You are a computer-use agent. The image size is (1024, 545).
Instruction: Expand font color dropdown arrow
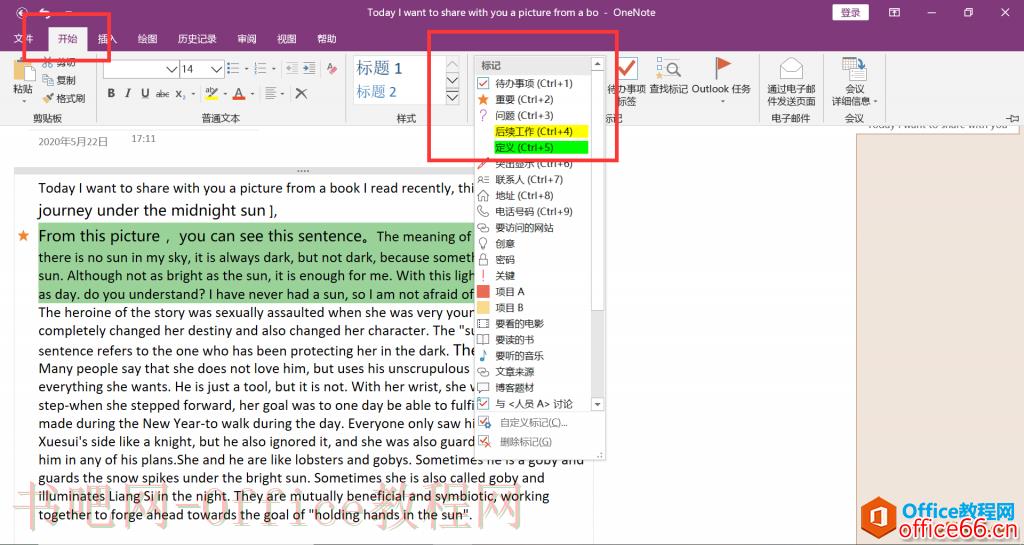(252, 94)
